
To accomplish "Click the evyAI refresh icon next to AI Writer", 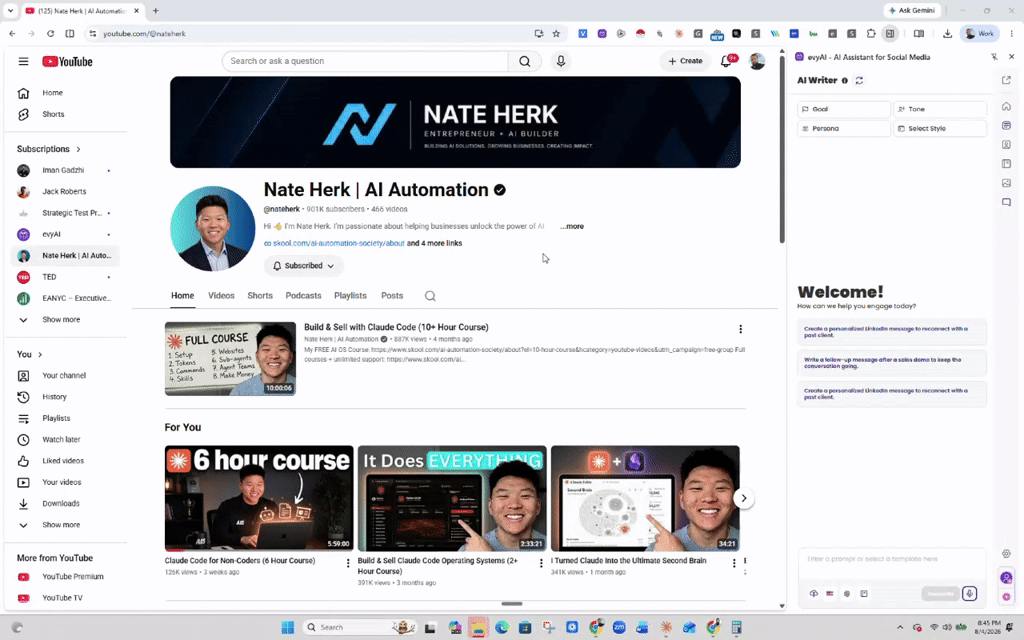I will click(859, 80).
